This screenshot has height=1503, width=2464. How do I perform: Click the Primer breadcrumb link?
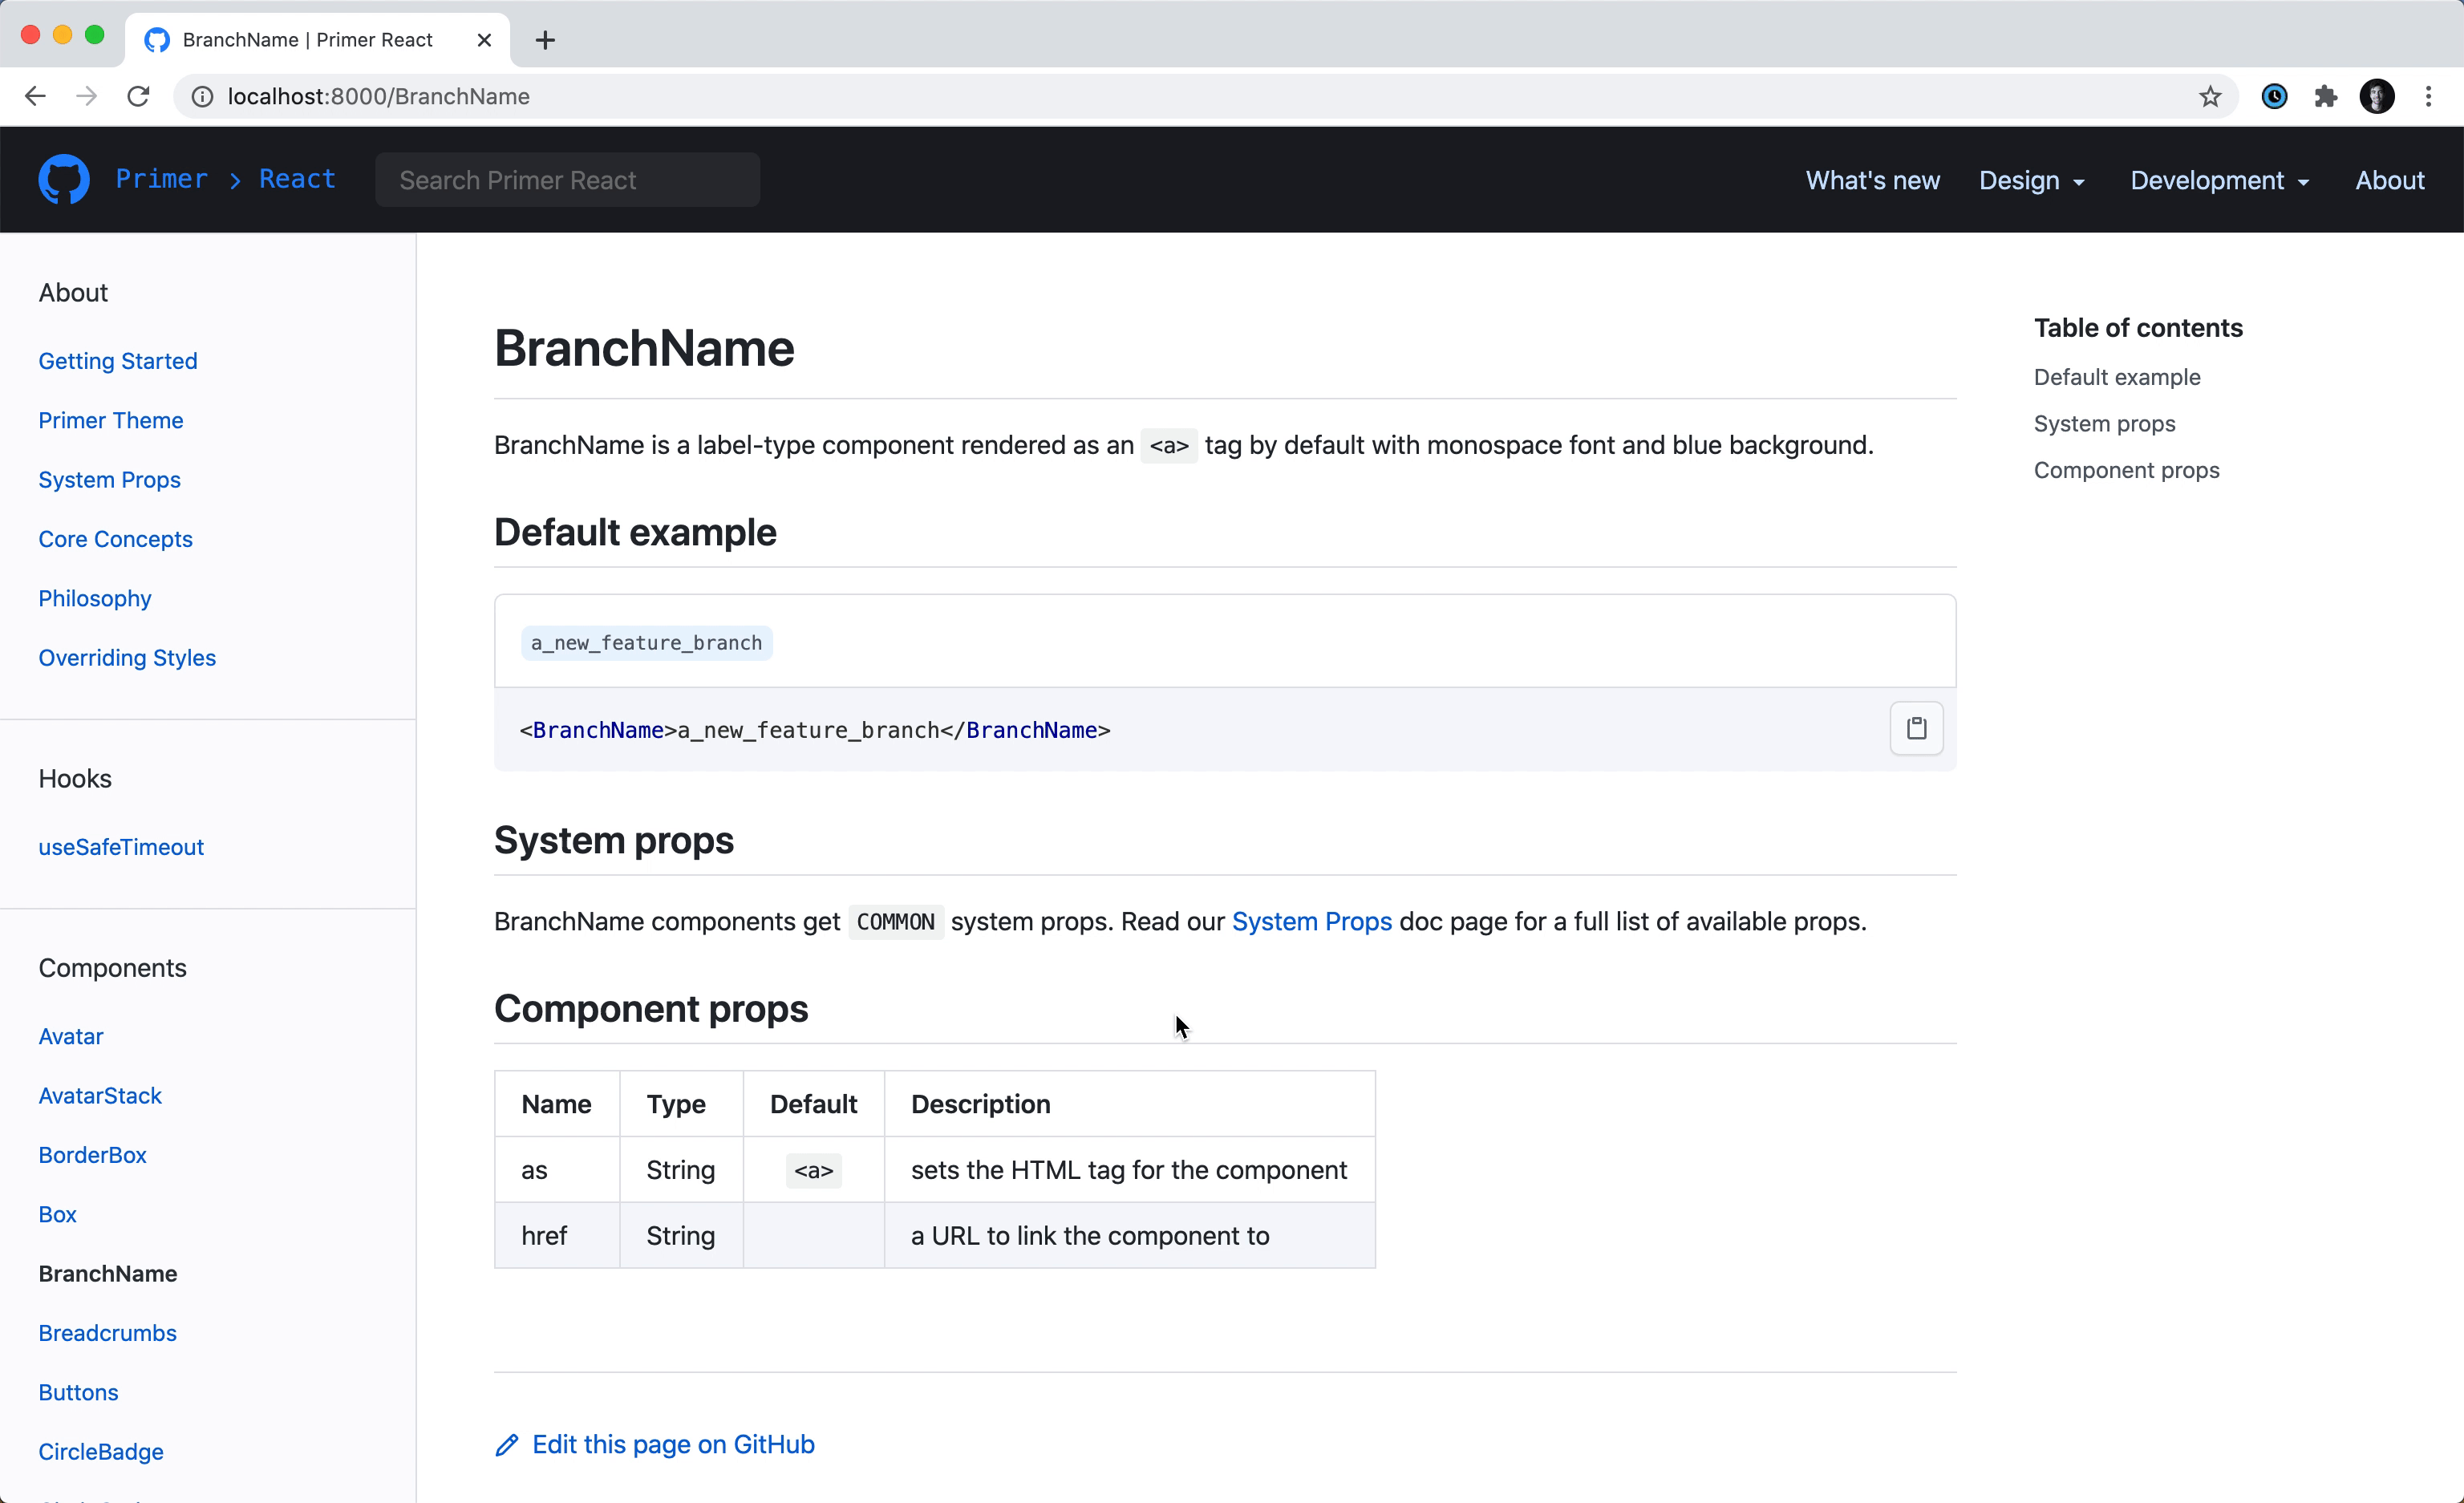[x=162, y=179]
